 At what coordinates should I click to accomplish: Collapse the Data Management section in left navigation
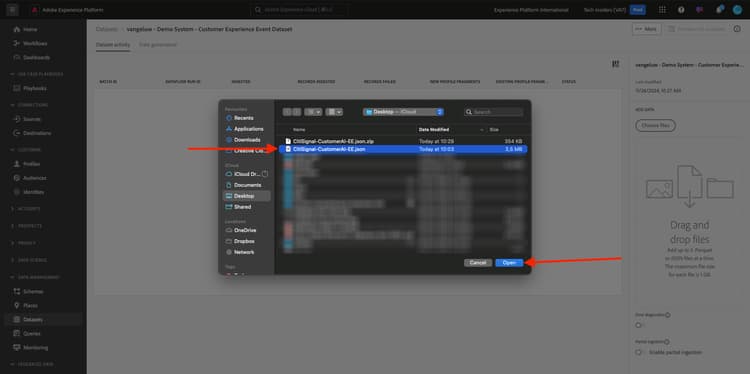12,277
